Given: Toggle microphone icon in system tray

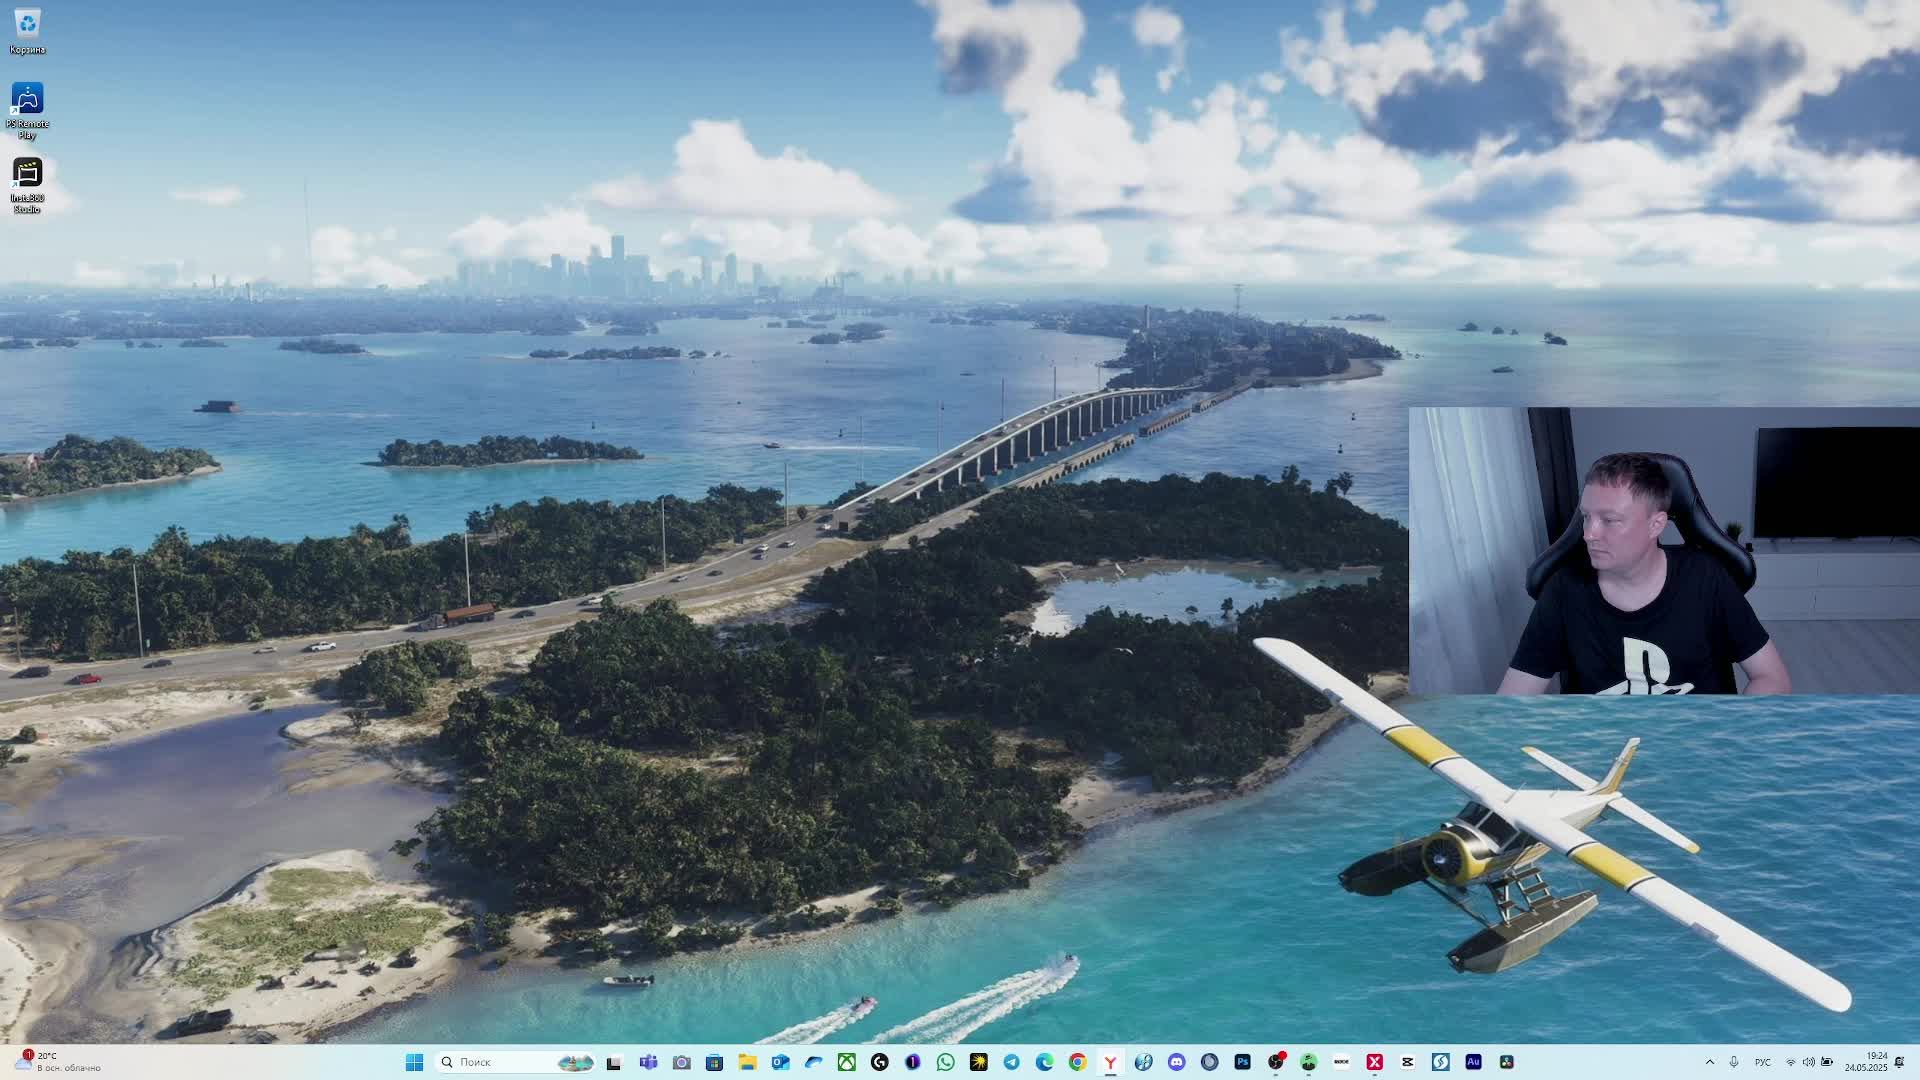Looking at the screenshot, I should coord(1733,1062).
